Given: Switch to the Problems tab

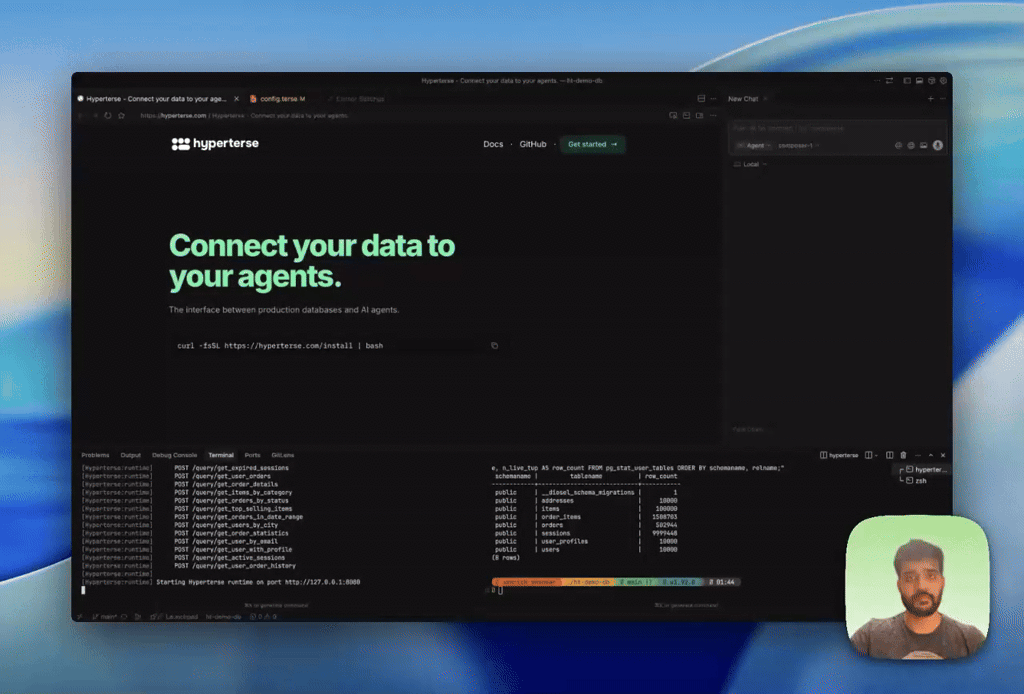Looking at the screenshot, I should click(x=95, y=455).
